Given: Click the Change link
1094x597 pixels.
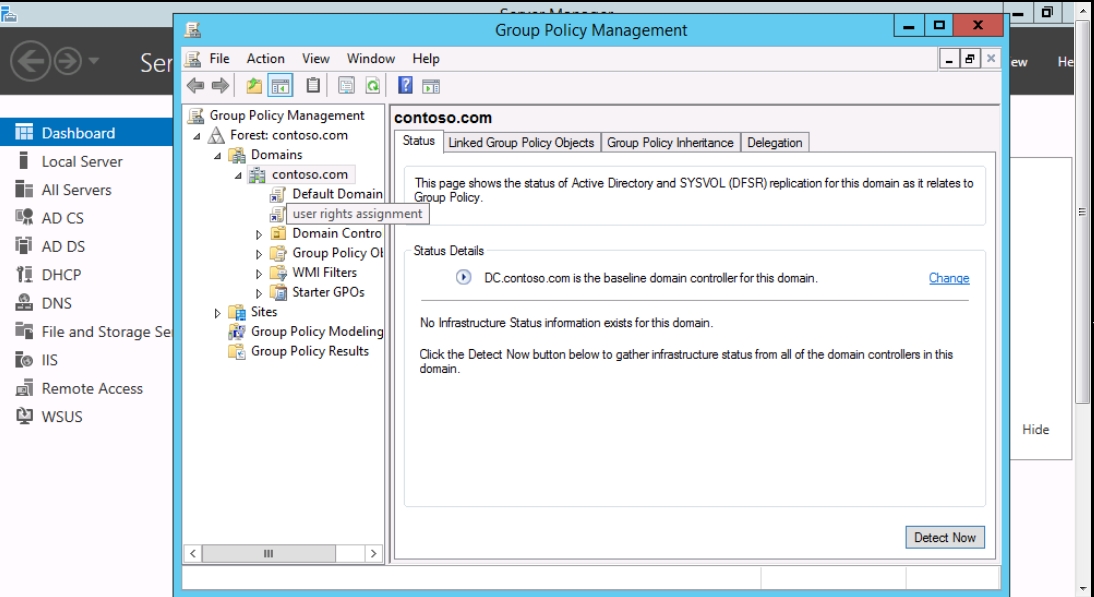Looking at the screenshot, I should pos(948,278).
